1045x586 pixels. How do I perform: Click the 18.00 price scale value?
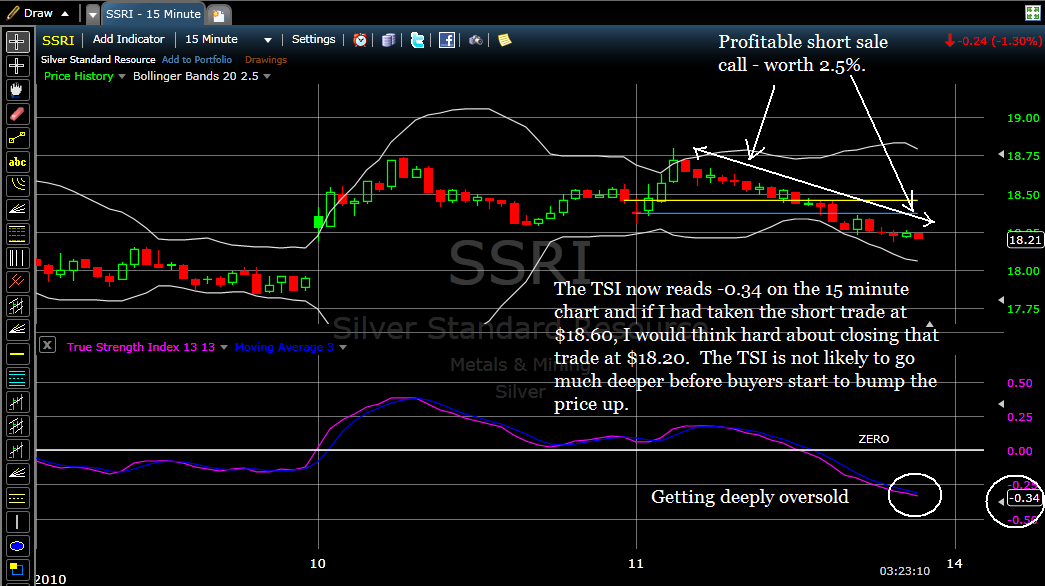point(1023,271)
